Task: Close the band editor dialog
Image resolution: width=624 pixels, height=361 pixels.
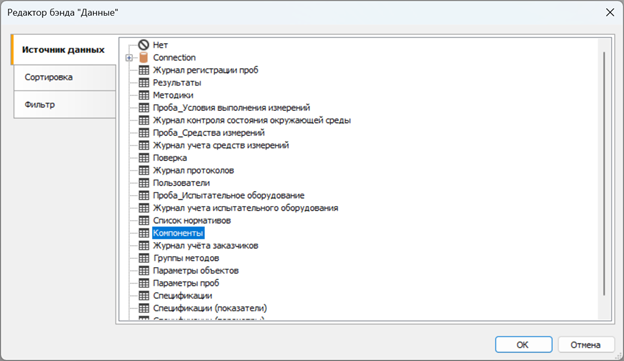Action: click(610, 13)
